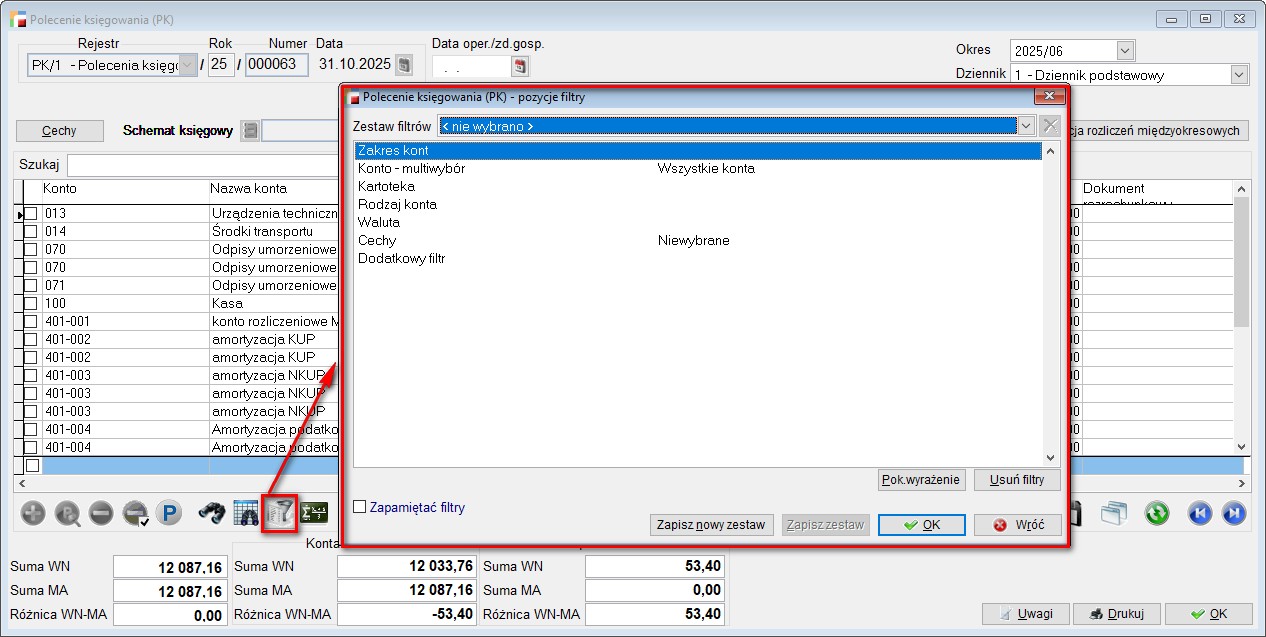Click the filter funnel icon in toolbar

tap(280, 513)
